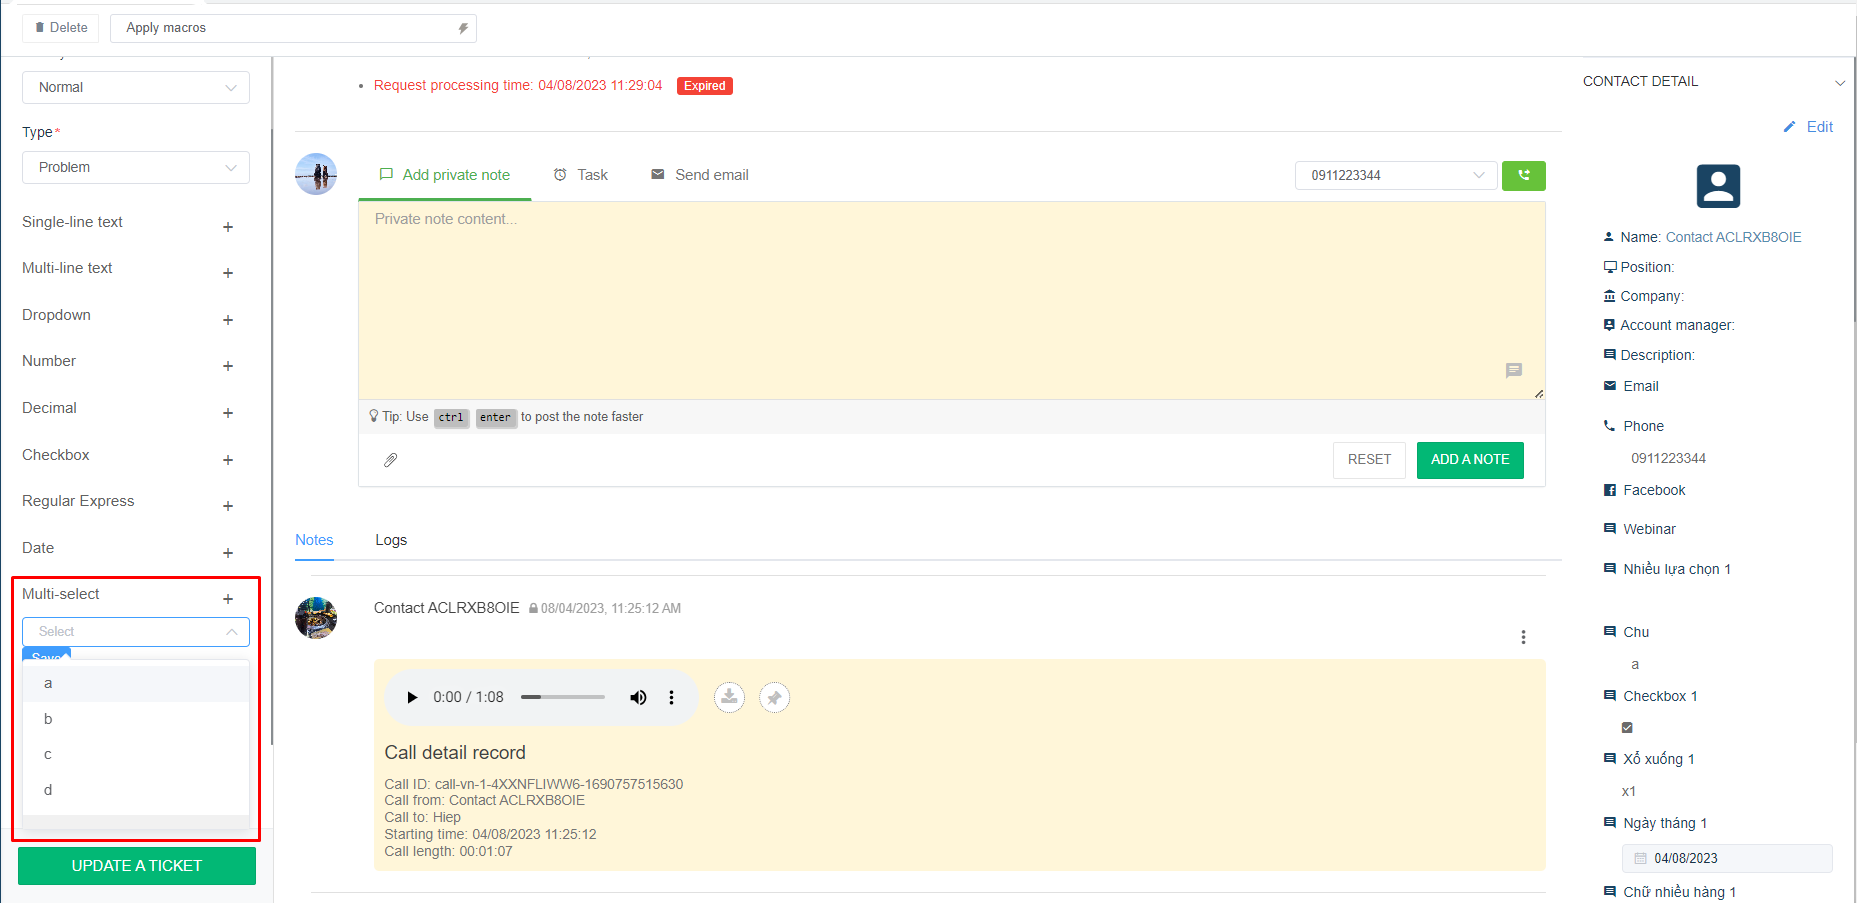Viewport: 1857px width, 903px height.
Task: Open the Type dropdown showing Problem
Action: pyautogui.click(x=136, y=168)
